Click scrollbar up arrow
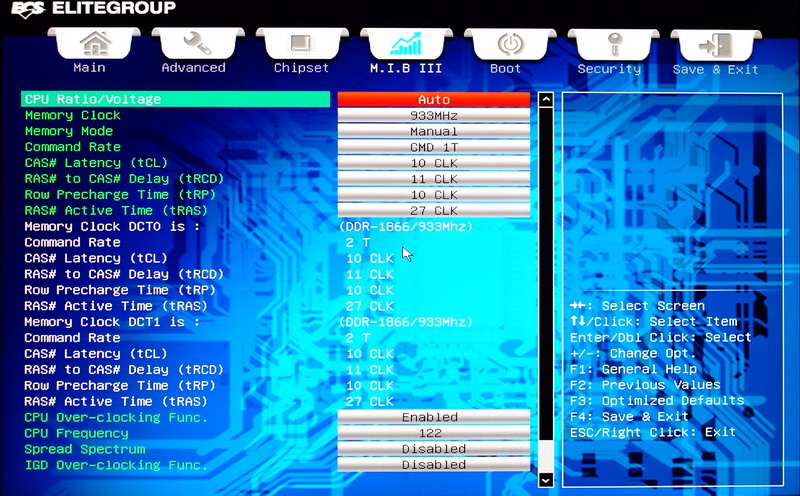The height and width of the screenshot is (496, 800). pyautogui.click(x=546, y=99)
